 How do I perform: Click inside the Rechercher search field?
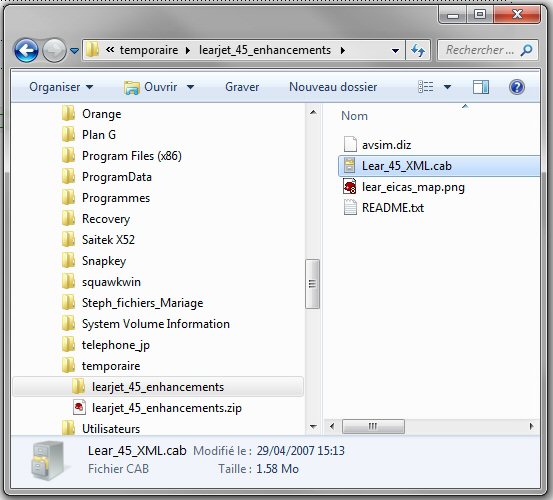(479, 50)
